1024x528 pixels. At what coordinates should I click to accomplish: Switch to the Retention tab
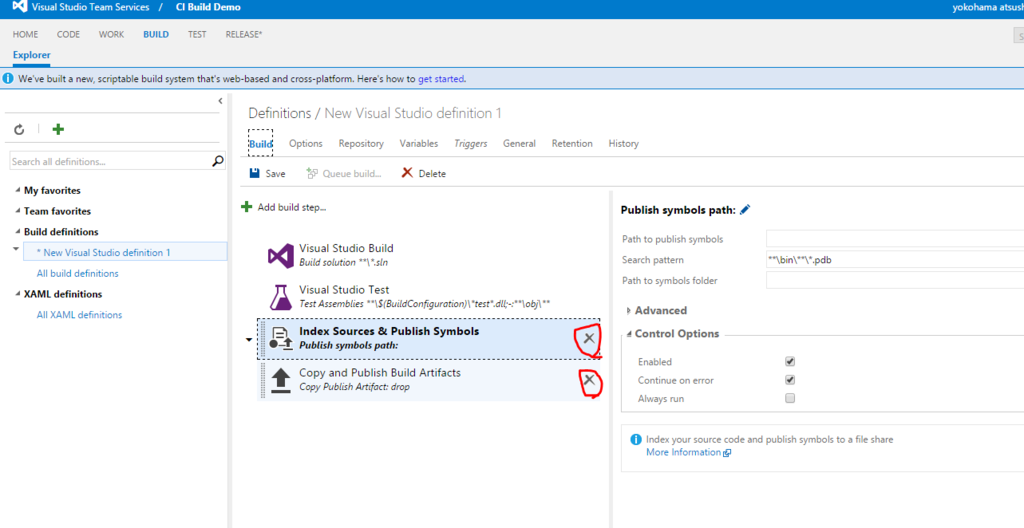tap(572, 144)
